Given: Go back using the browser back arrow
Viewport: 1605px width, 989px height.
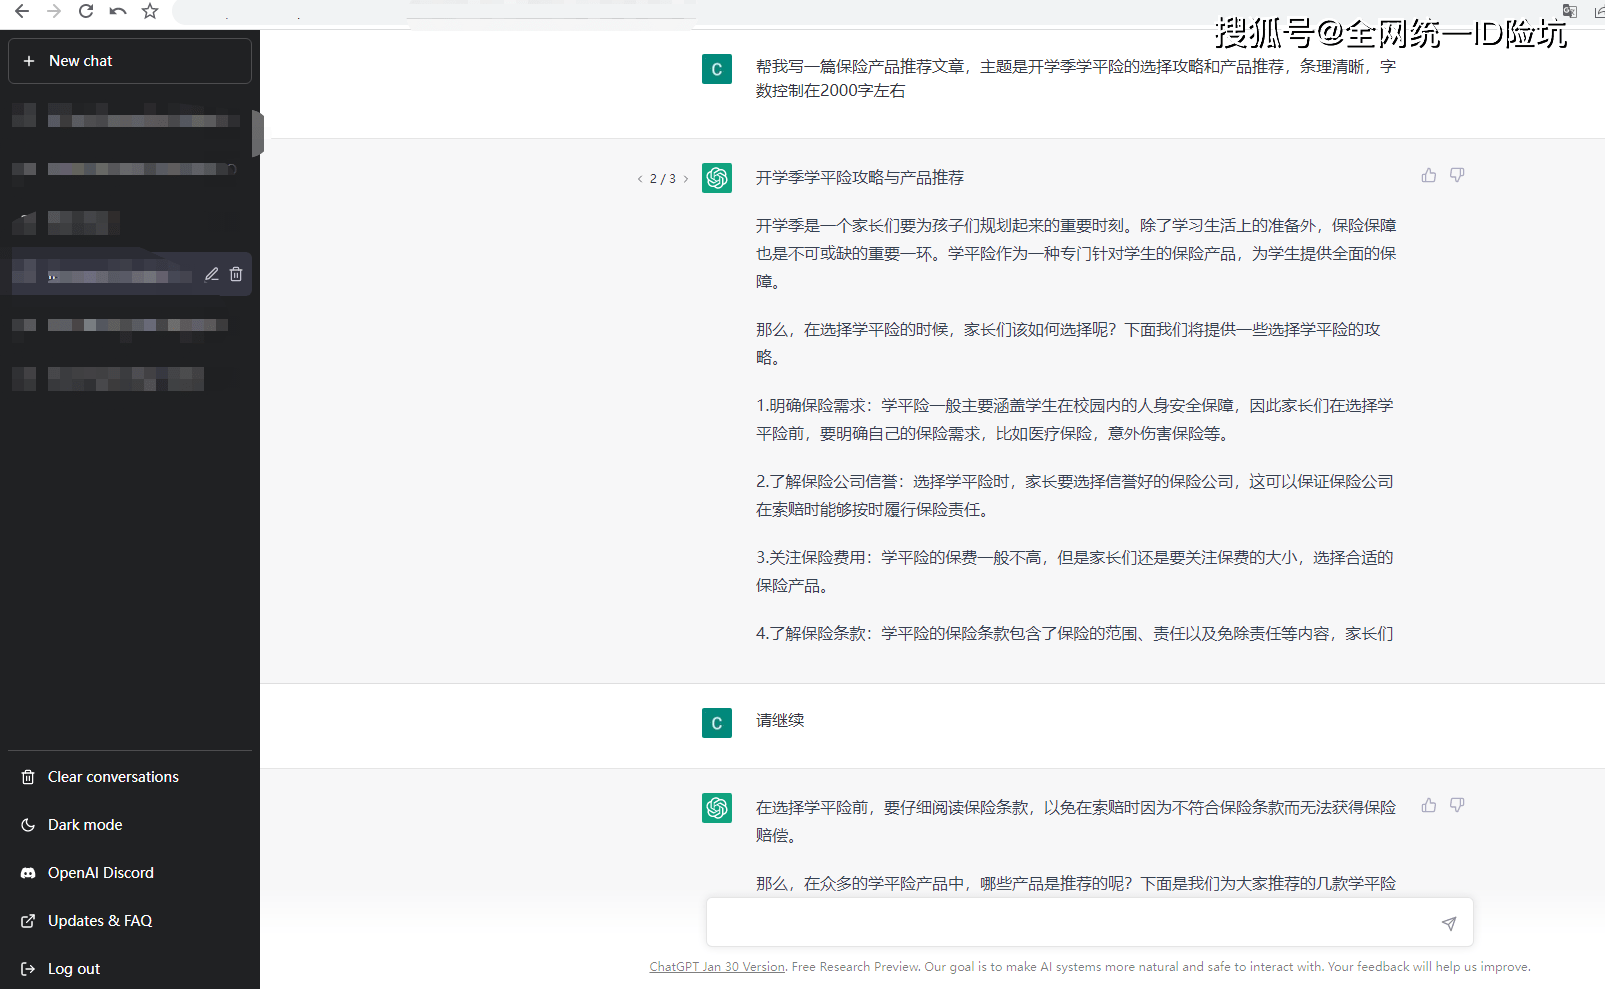Looking at the screenshot, I should (x=21, y=12).
